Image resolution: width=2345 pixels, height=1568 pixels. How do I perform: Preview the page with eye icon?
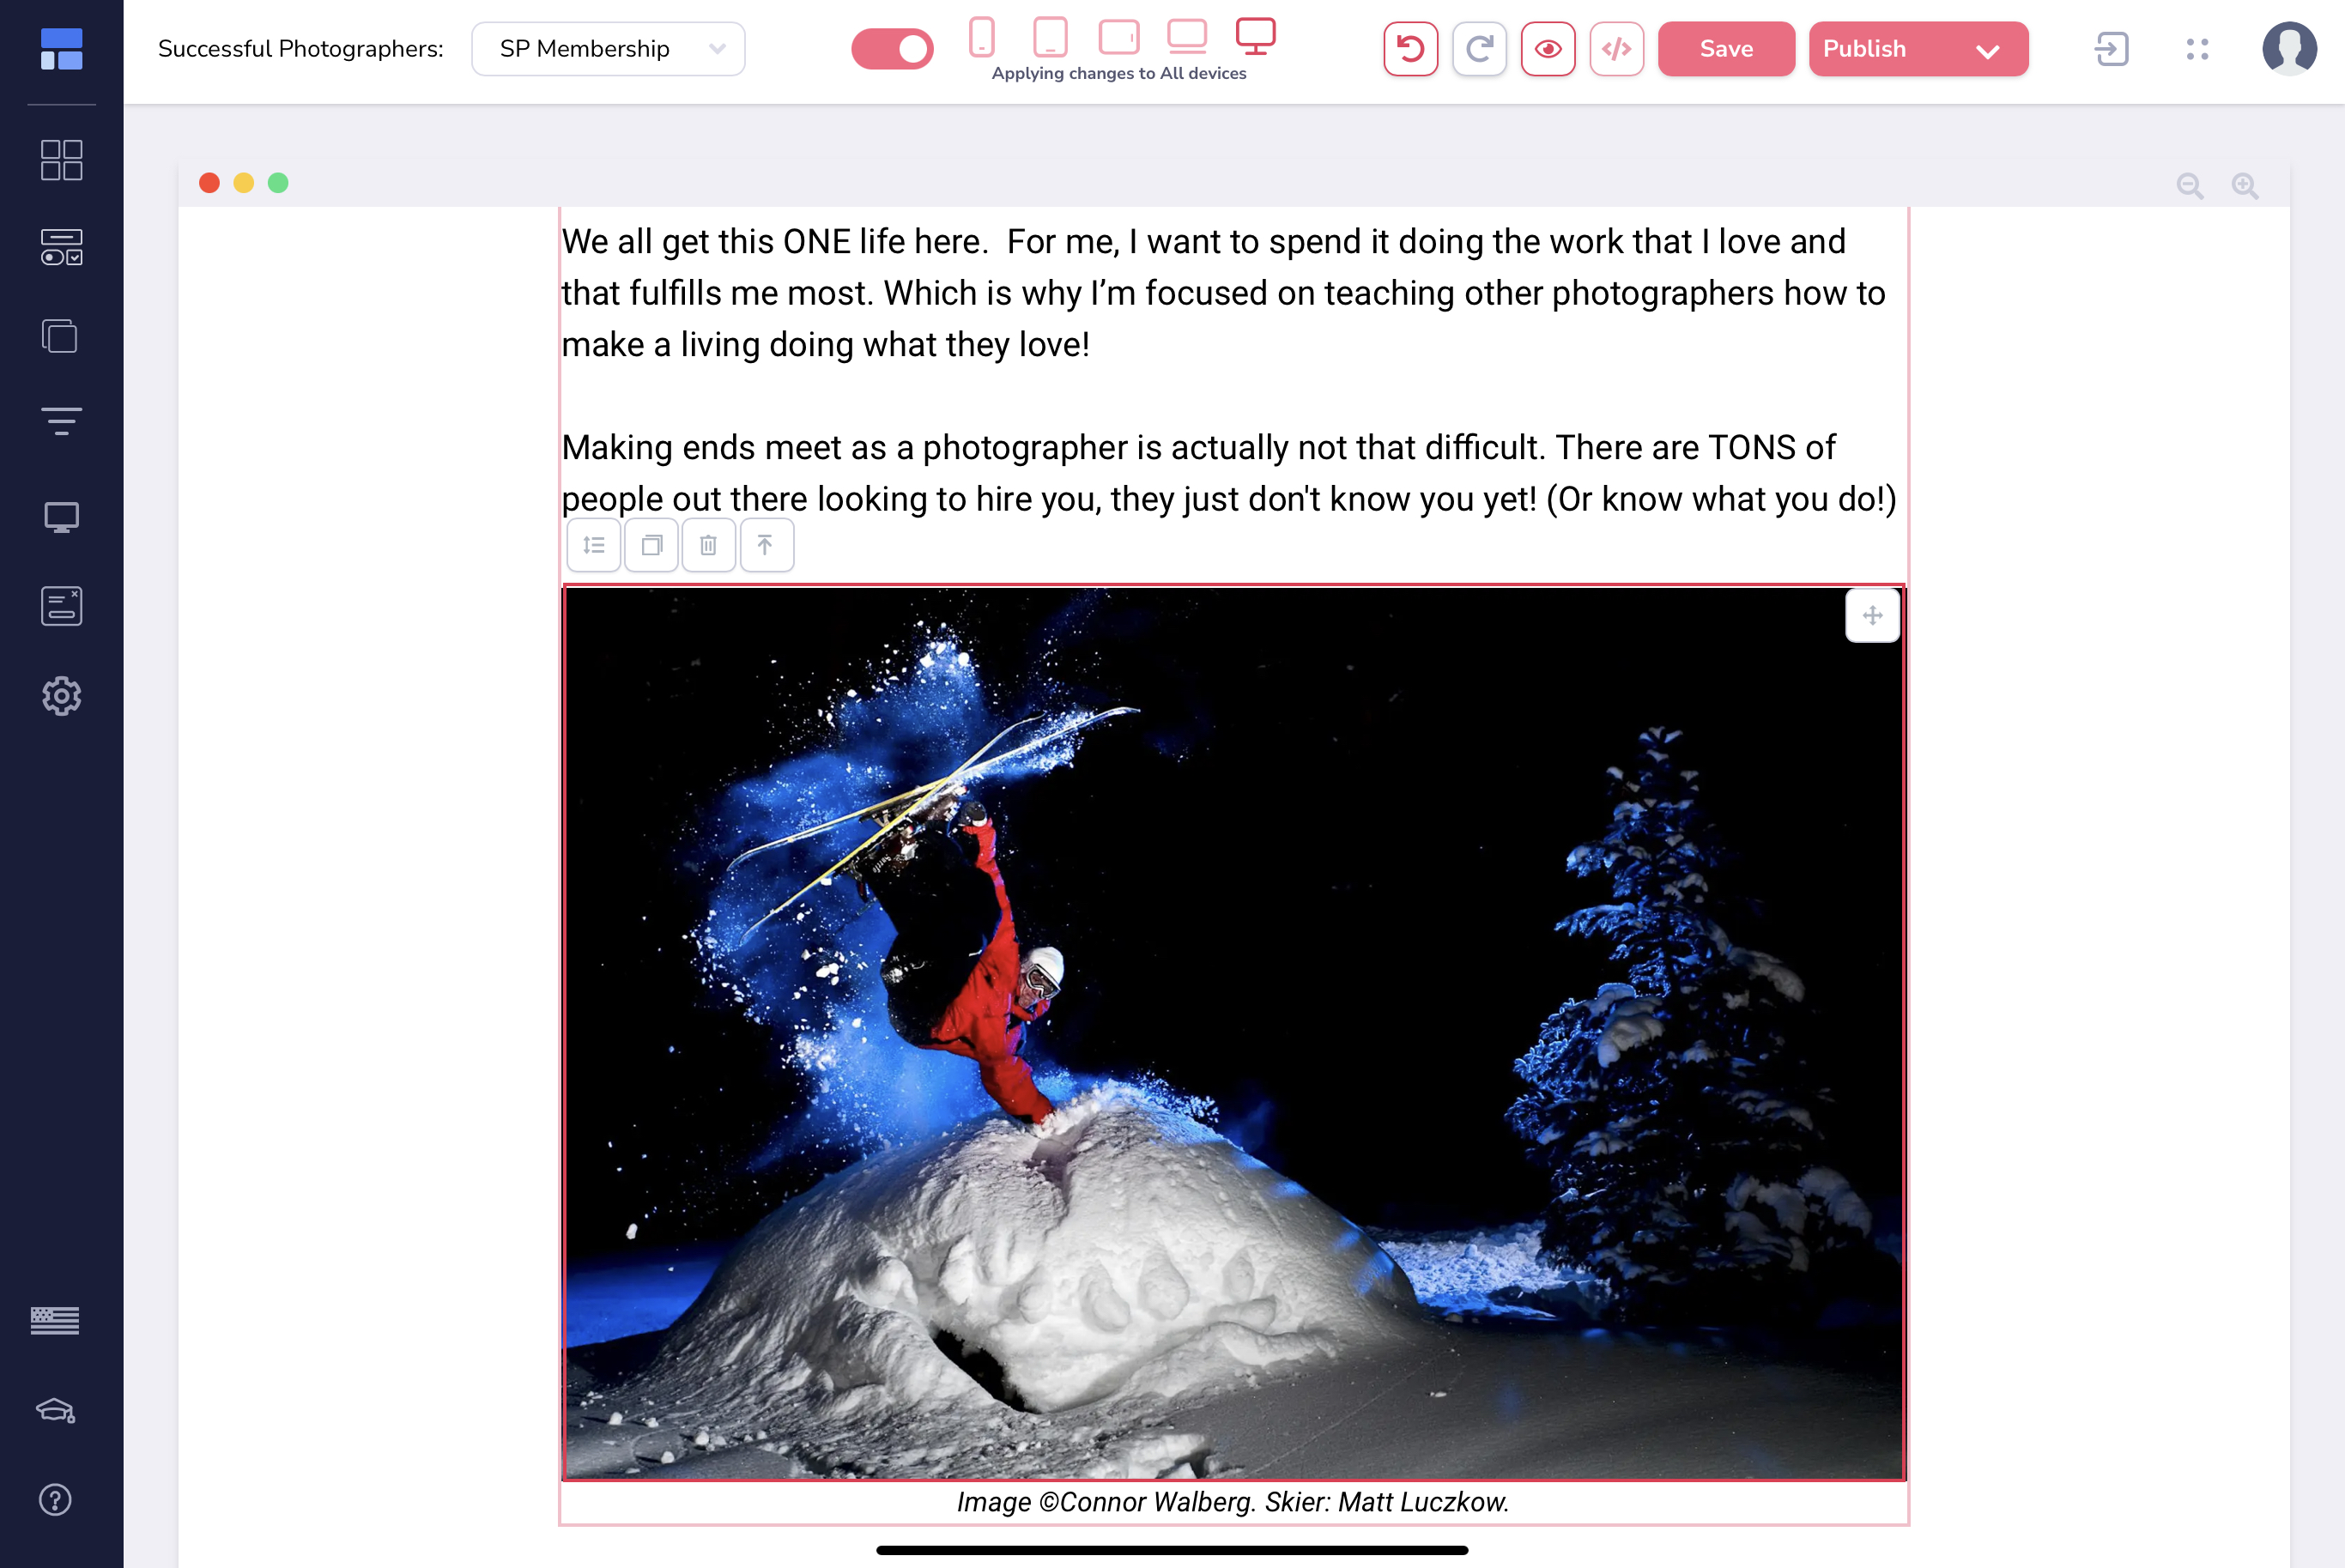click(1548, 49)
